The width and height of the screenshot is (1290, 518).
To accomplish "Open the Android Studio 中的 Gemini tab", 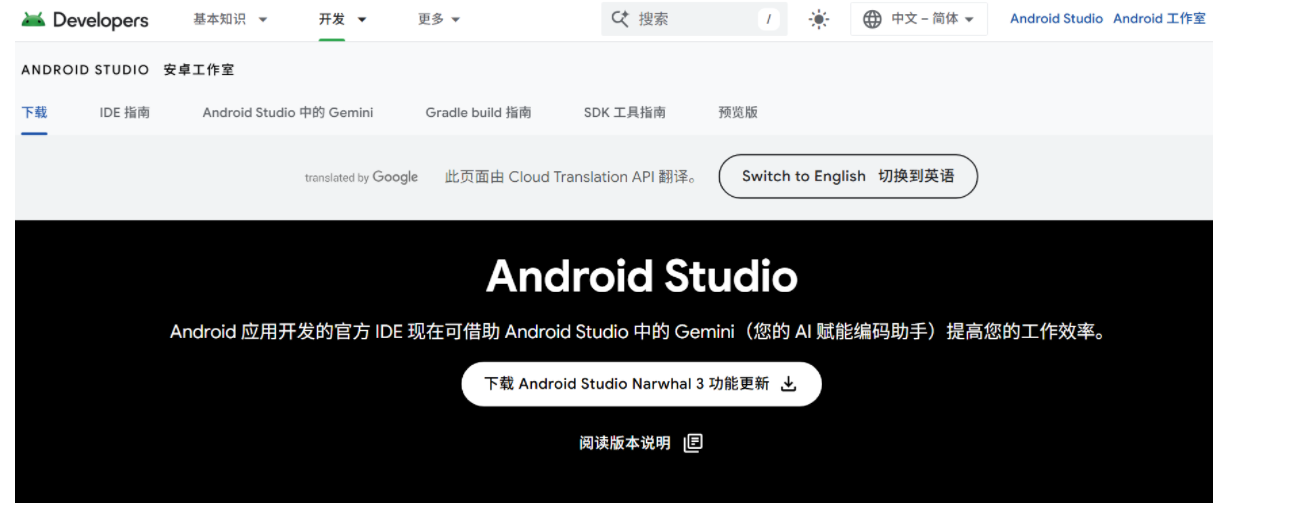I will (x=288, y=112).
